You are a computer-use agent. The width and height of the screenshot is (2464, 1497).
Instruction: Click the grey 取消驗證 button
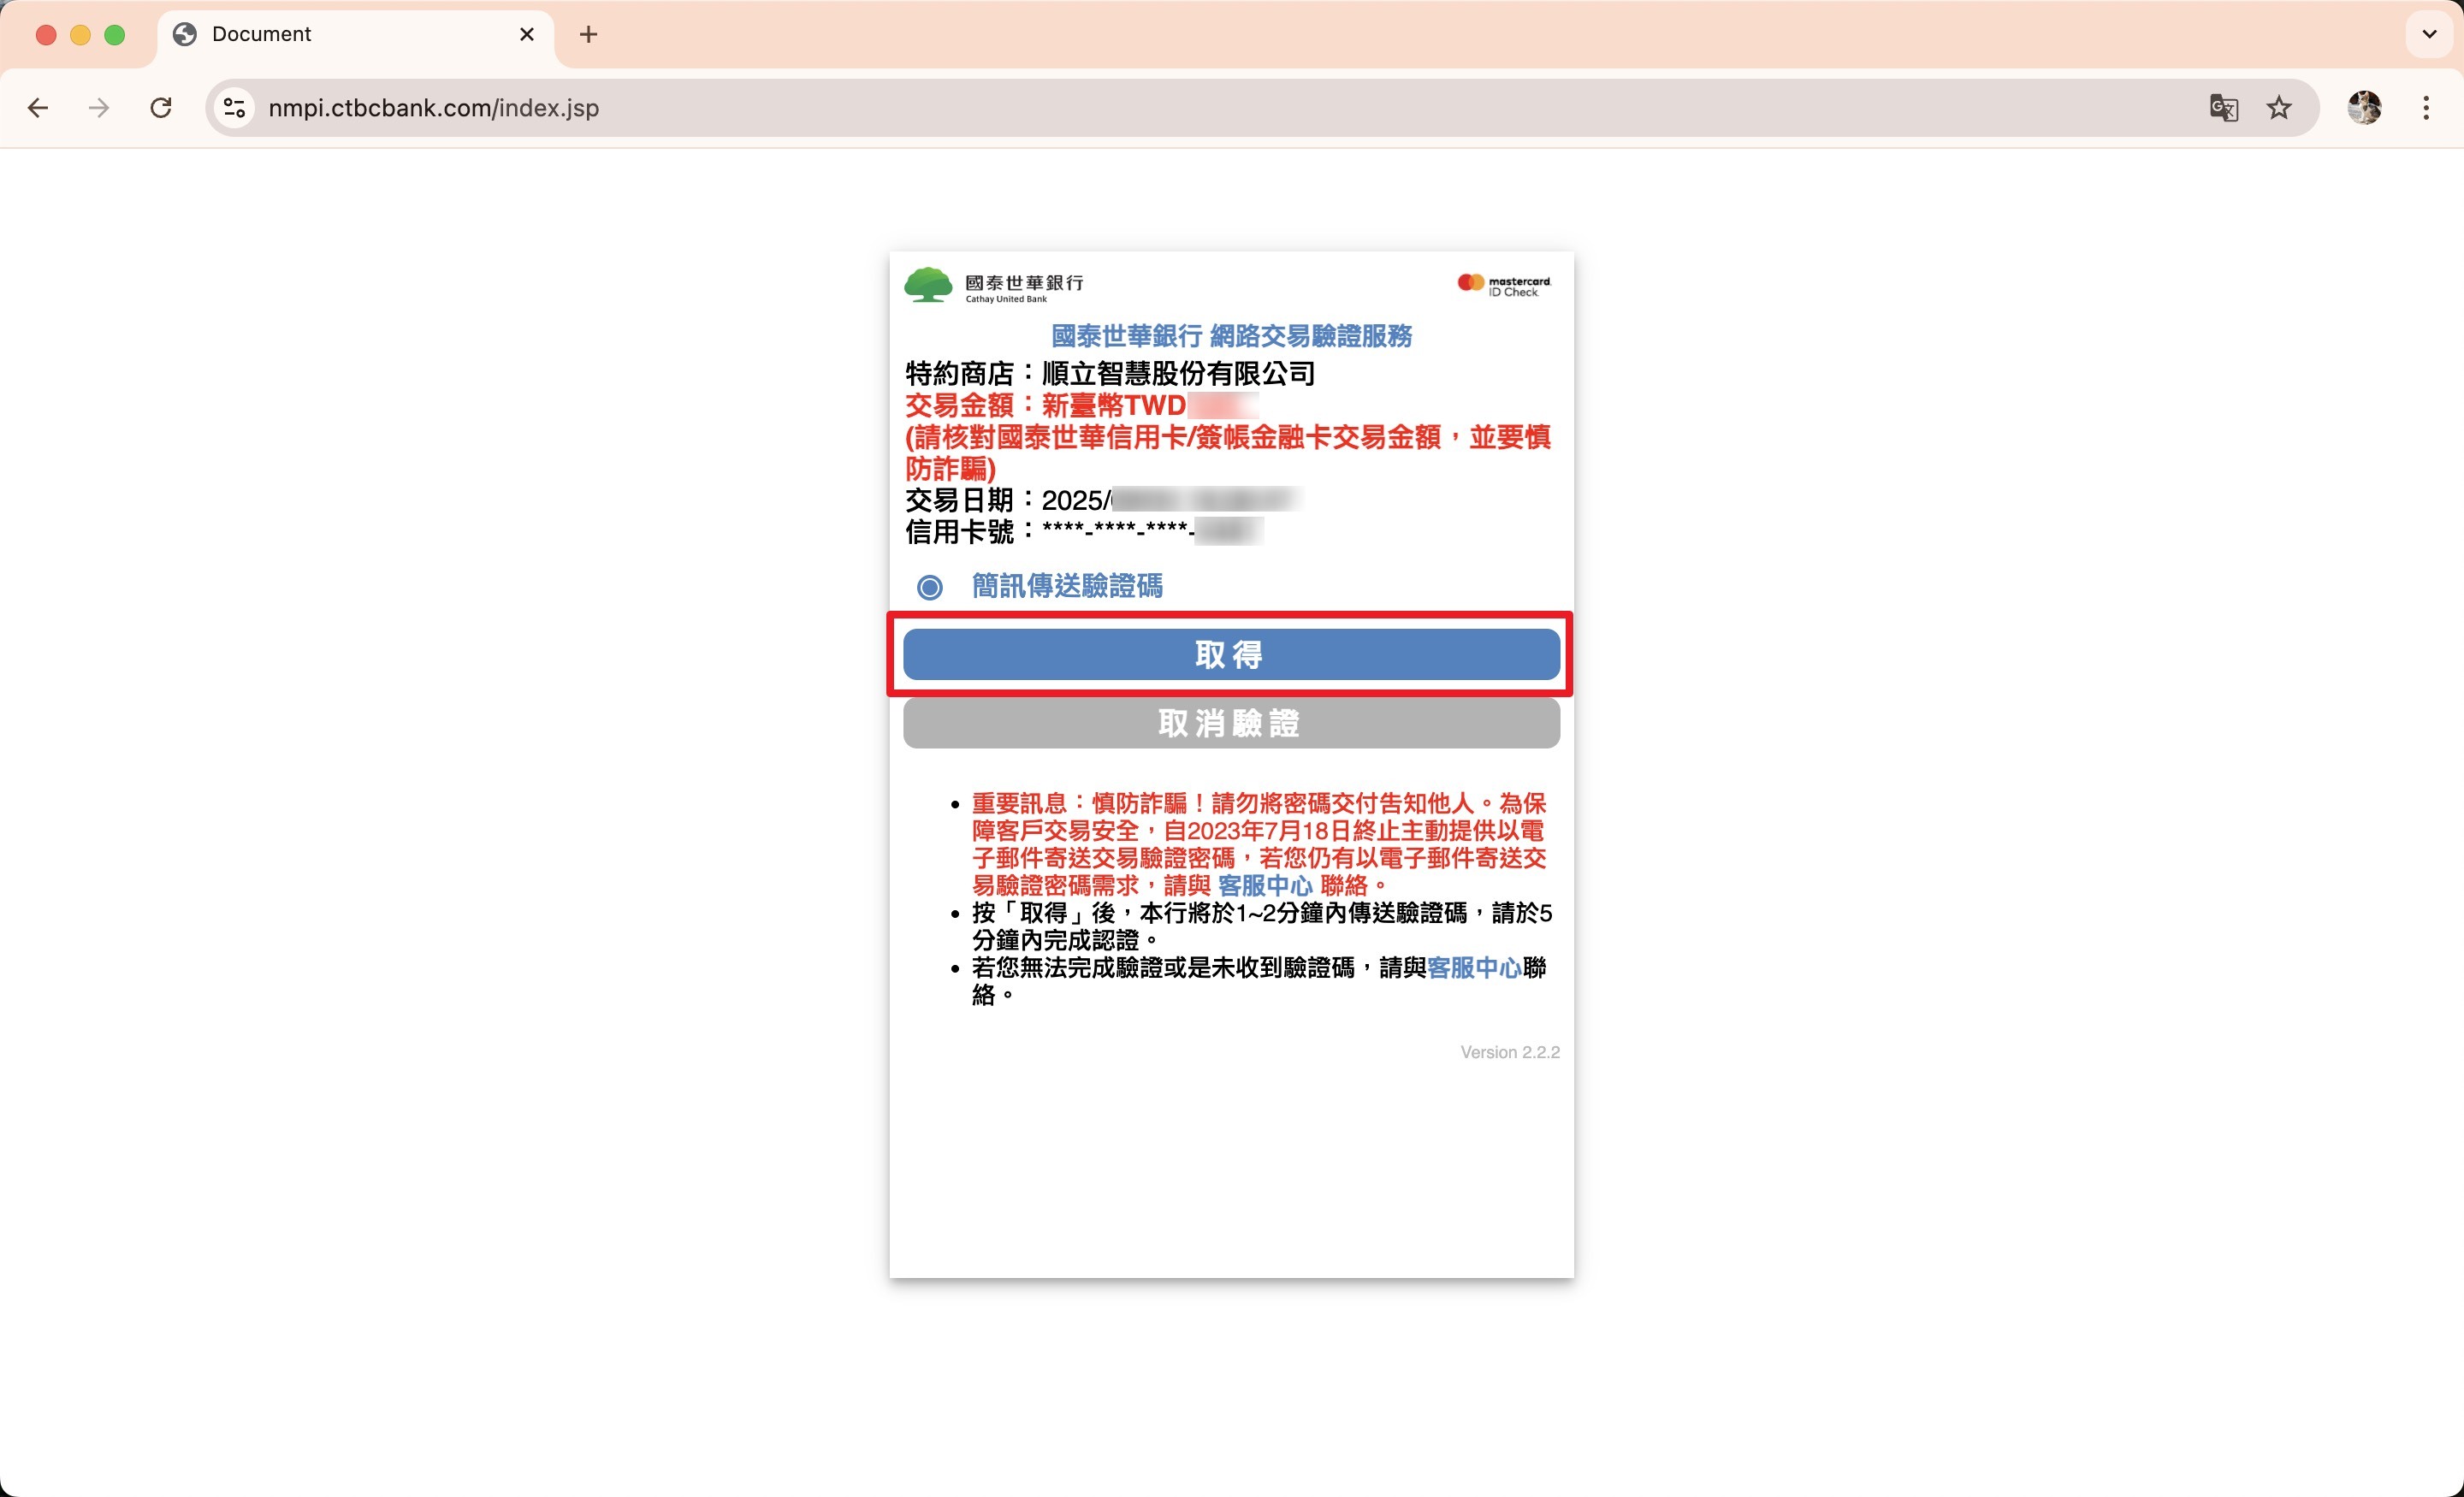pyautogui.click(x=1231, y=723)
